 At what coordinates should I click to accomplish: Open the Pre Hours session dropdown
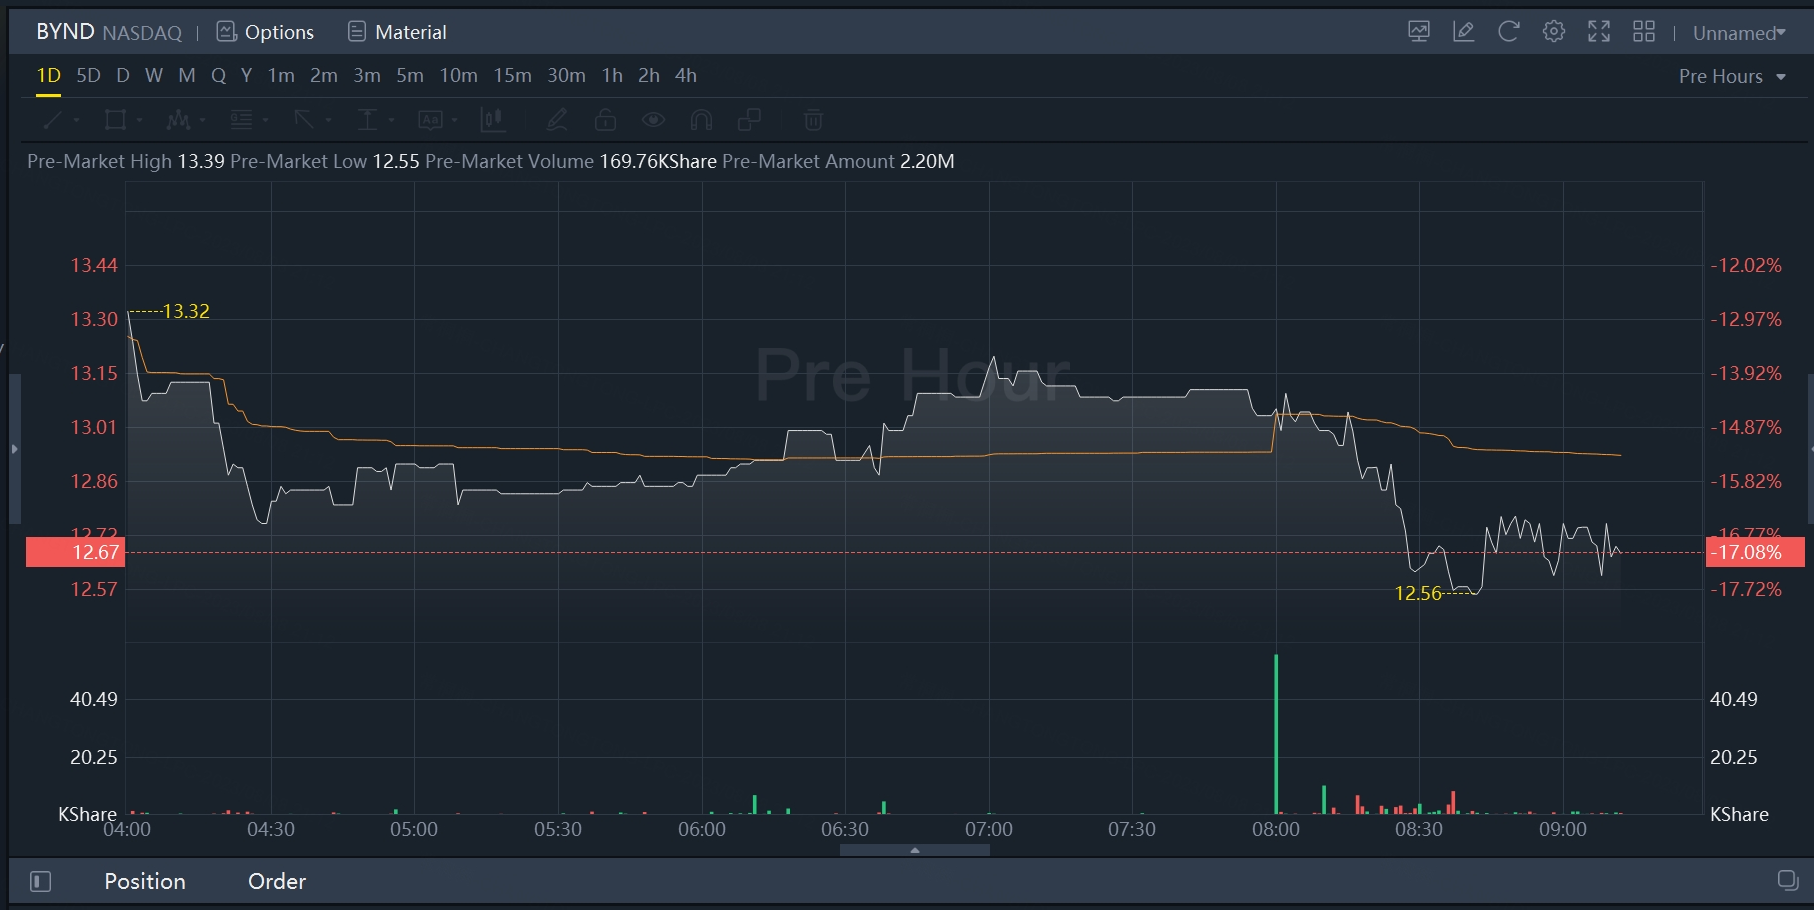tap(1732, 76)
